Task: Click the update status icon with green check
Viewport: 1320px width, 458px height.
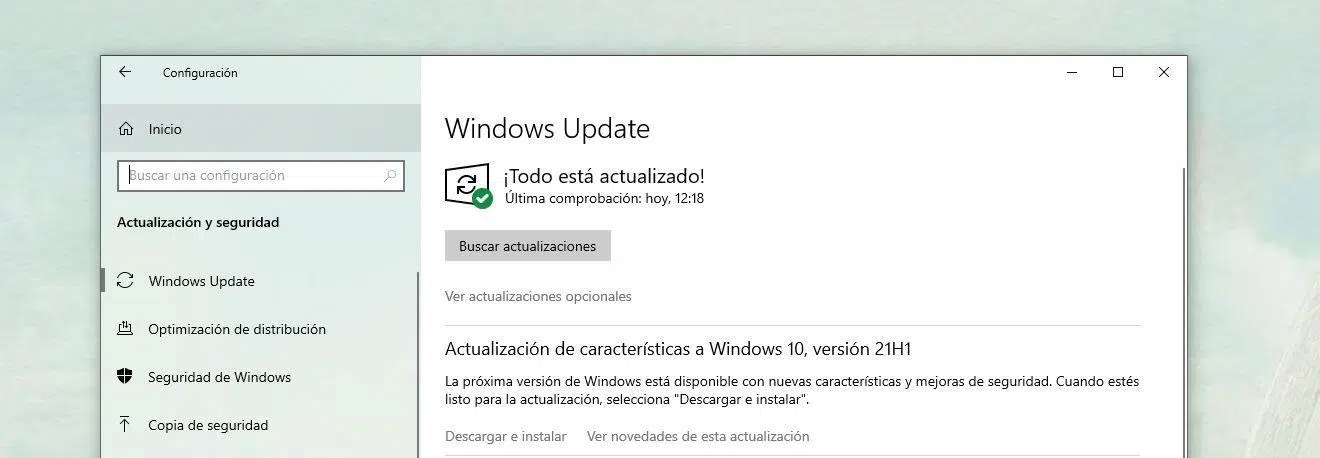Action: pyautogui.click(x=468, y=186)
